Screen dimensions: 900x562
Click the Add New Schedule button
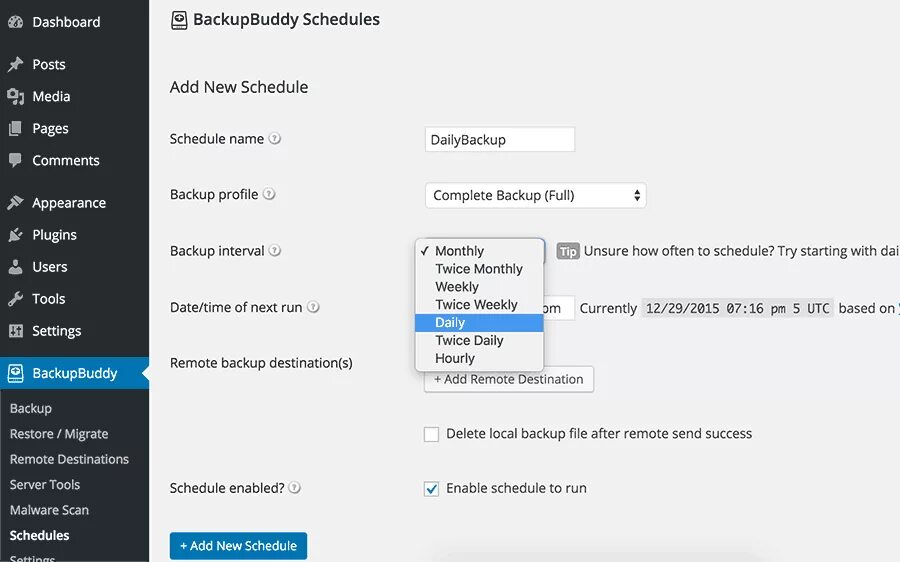click(238, 546)
